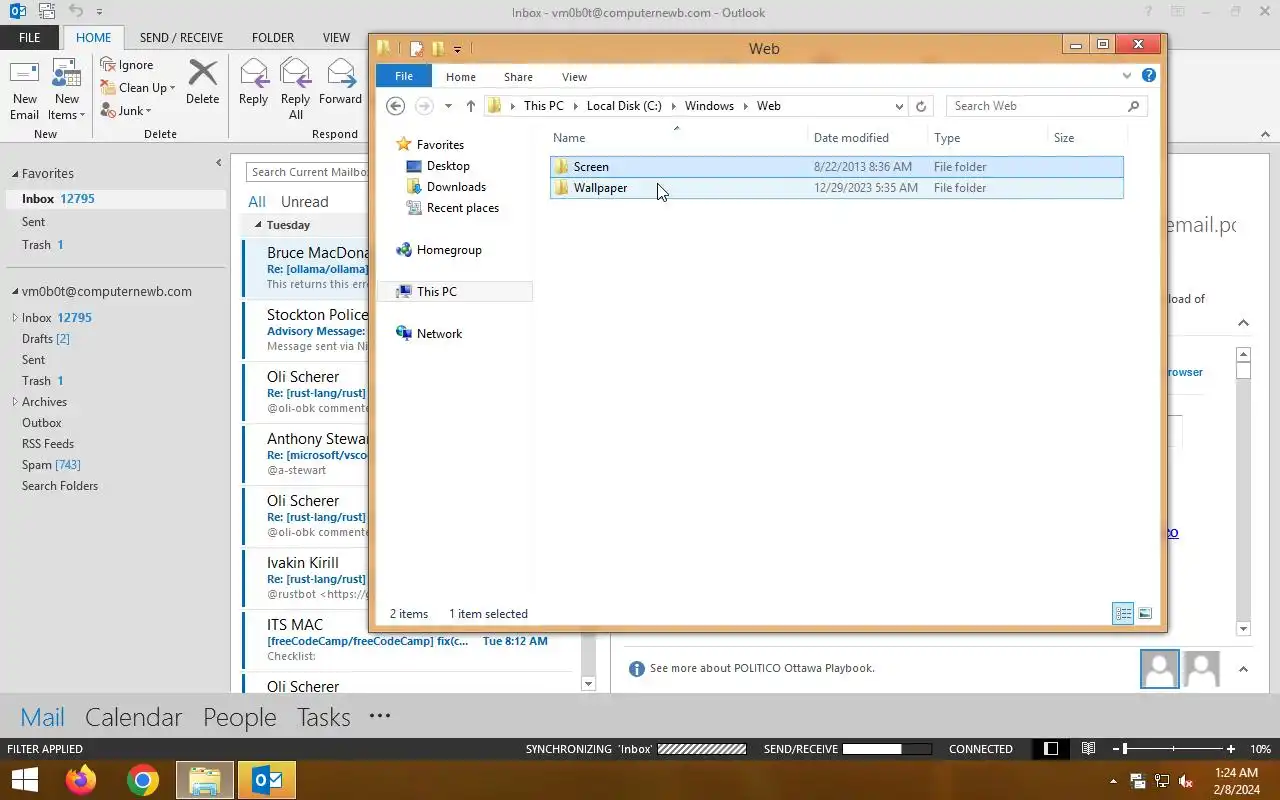
Task: Click Delete button in Outlook ribbon
Action: coord(202,82)
